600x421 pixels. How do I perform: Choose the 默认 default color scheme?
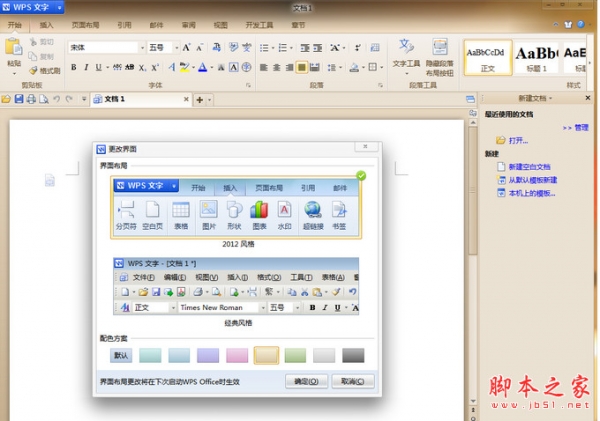(121, 355)
